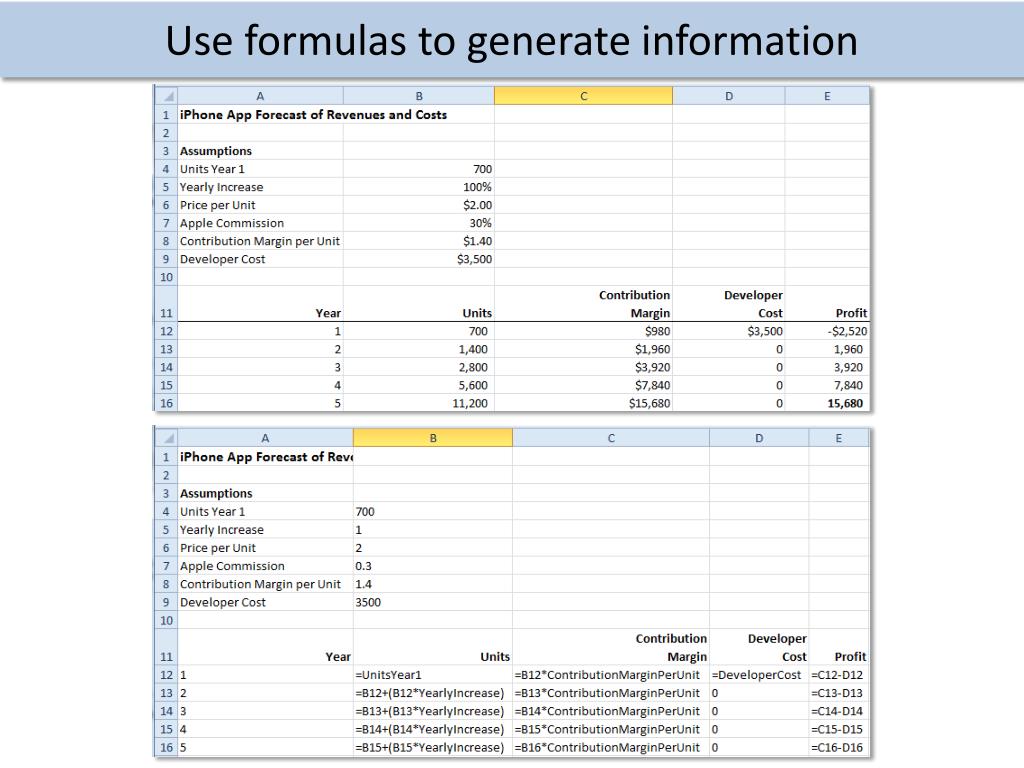Screen dimensions: 1024x768
Task: Click title cell 'iPhone App Forecast of Revenues and Costs'
Action: (x=313, y=115)
